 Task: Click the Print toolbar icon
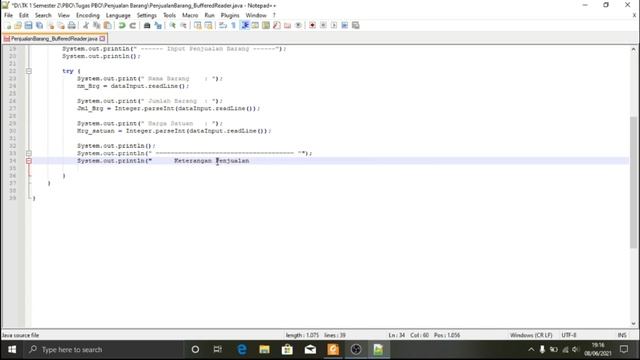[x=72, y=25]
